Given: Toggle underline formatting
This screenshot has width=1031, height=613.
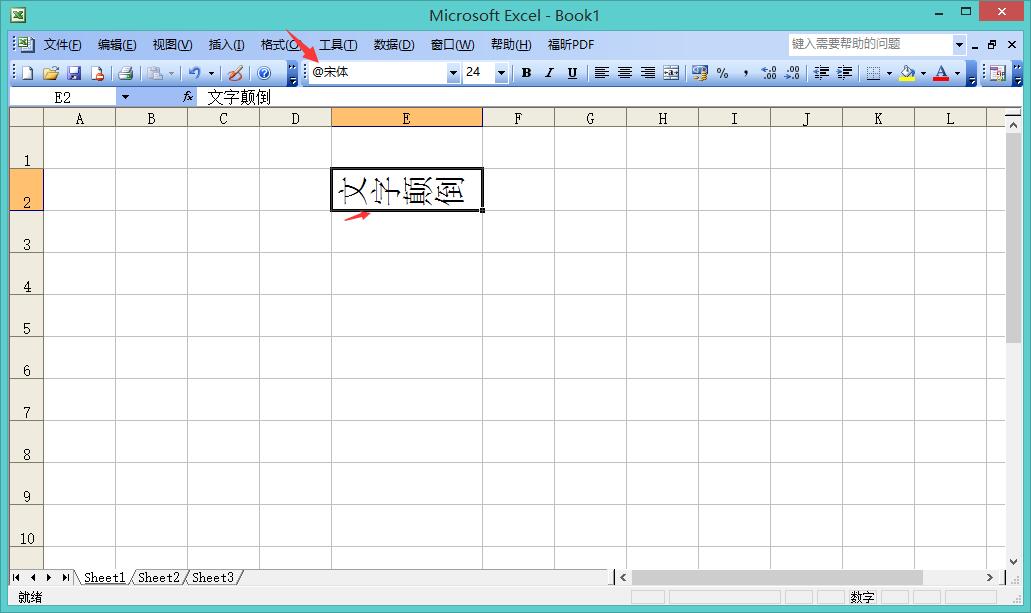Looking at the screenshot, I should (x=572, y=73).
